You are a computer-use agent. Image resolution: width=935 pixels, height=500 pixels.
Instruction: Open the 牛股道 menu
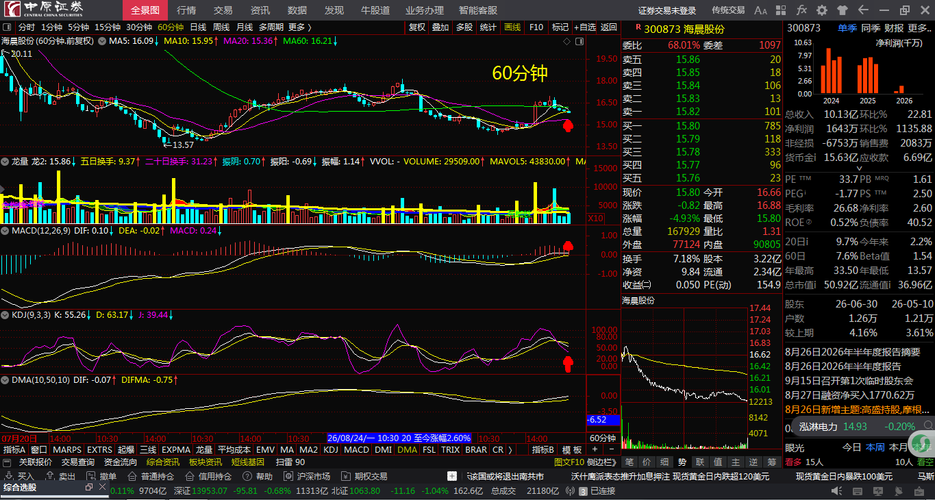(376, 10)
